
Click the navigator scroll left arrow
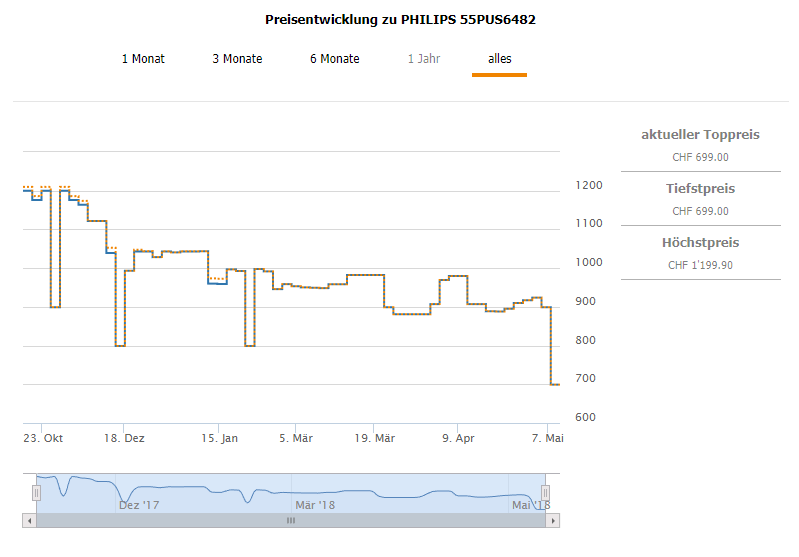(x=29, y=520)
